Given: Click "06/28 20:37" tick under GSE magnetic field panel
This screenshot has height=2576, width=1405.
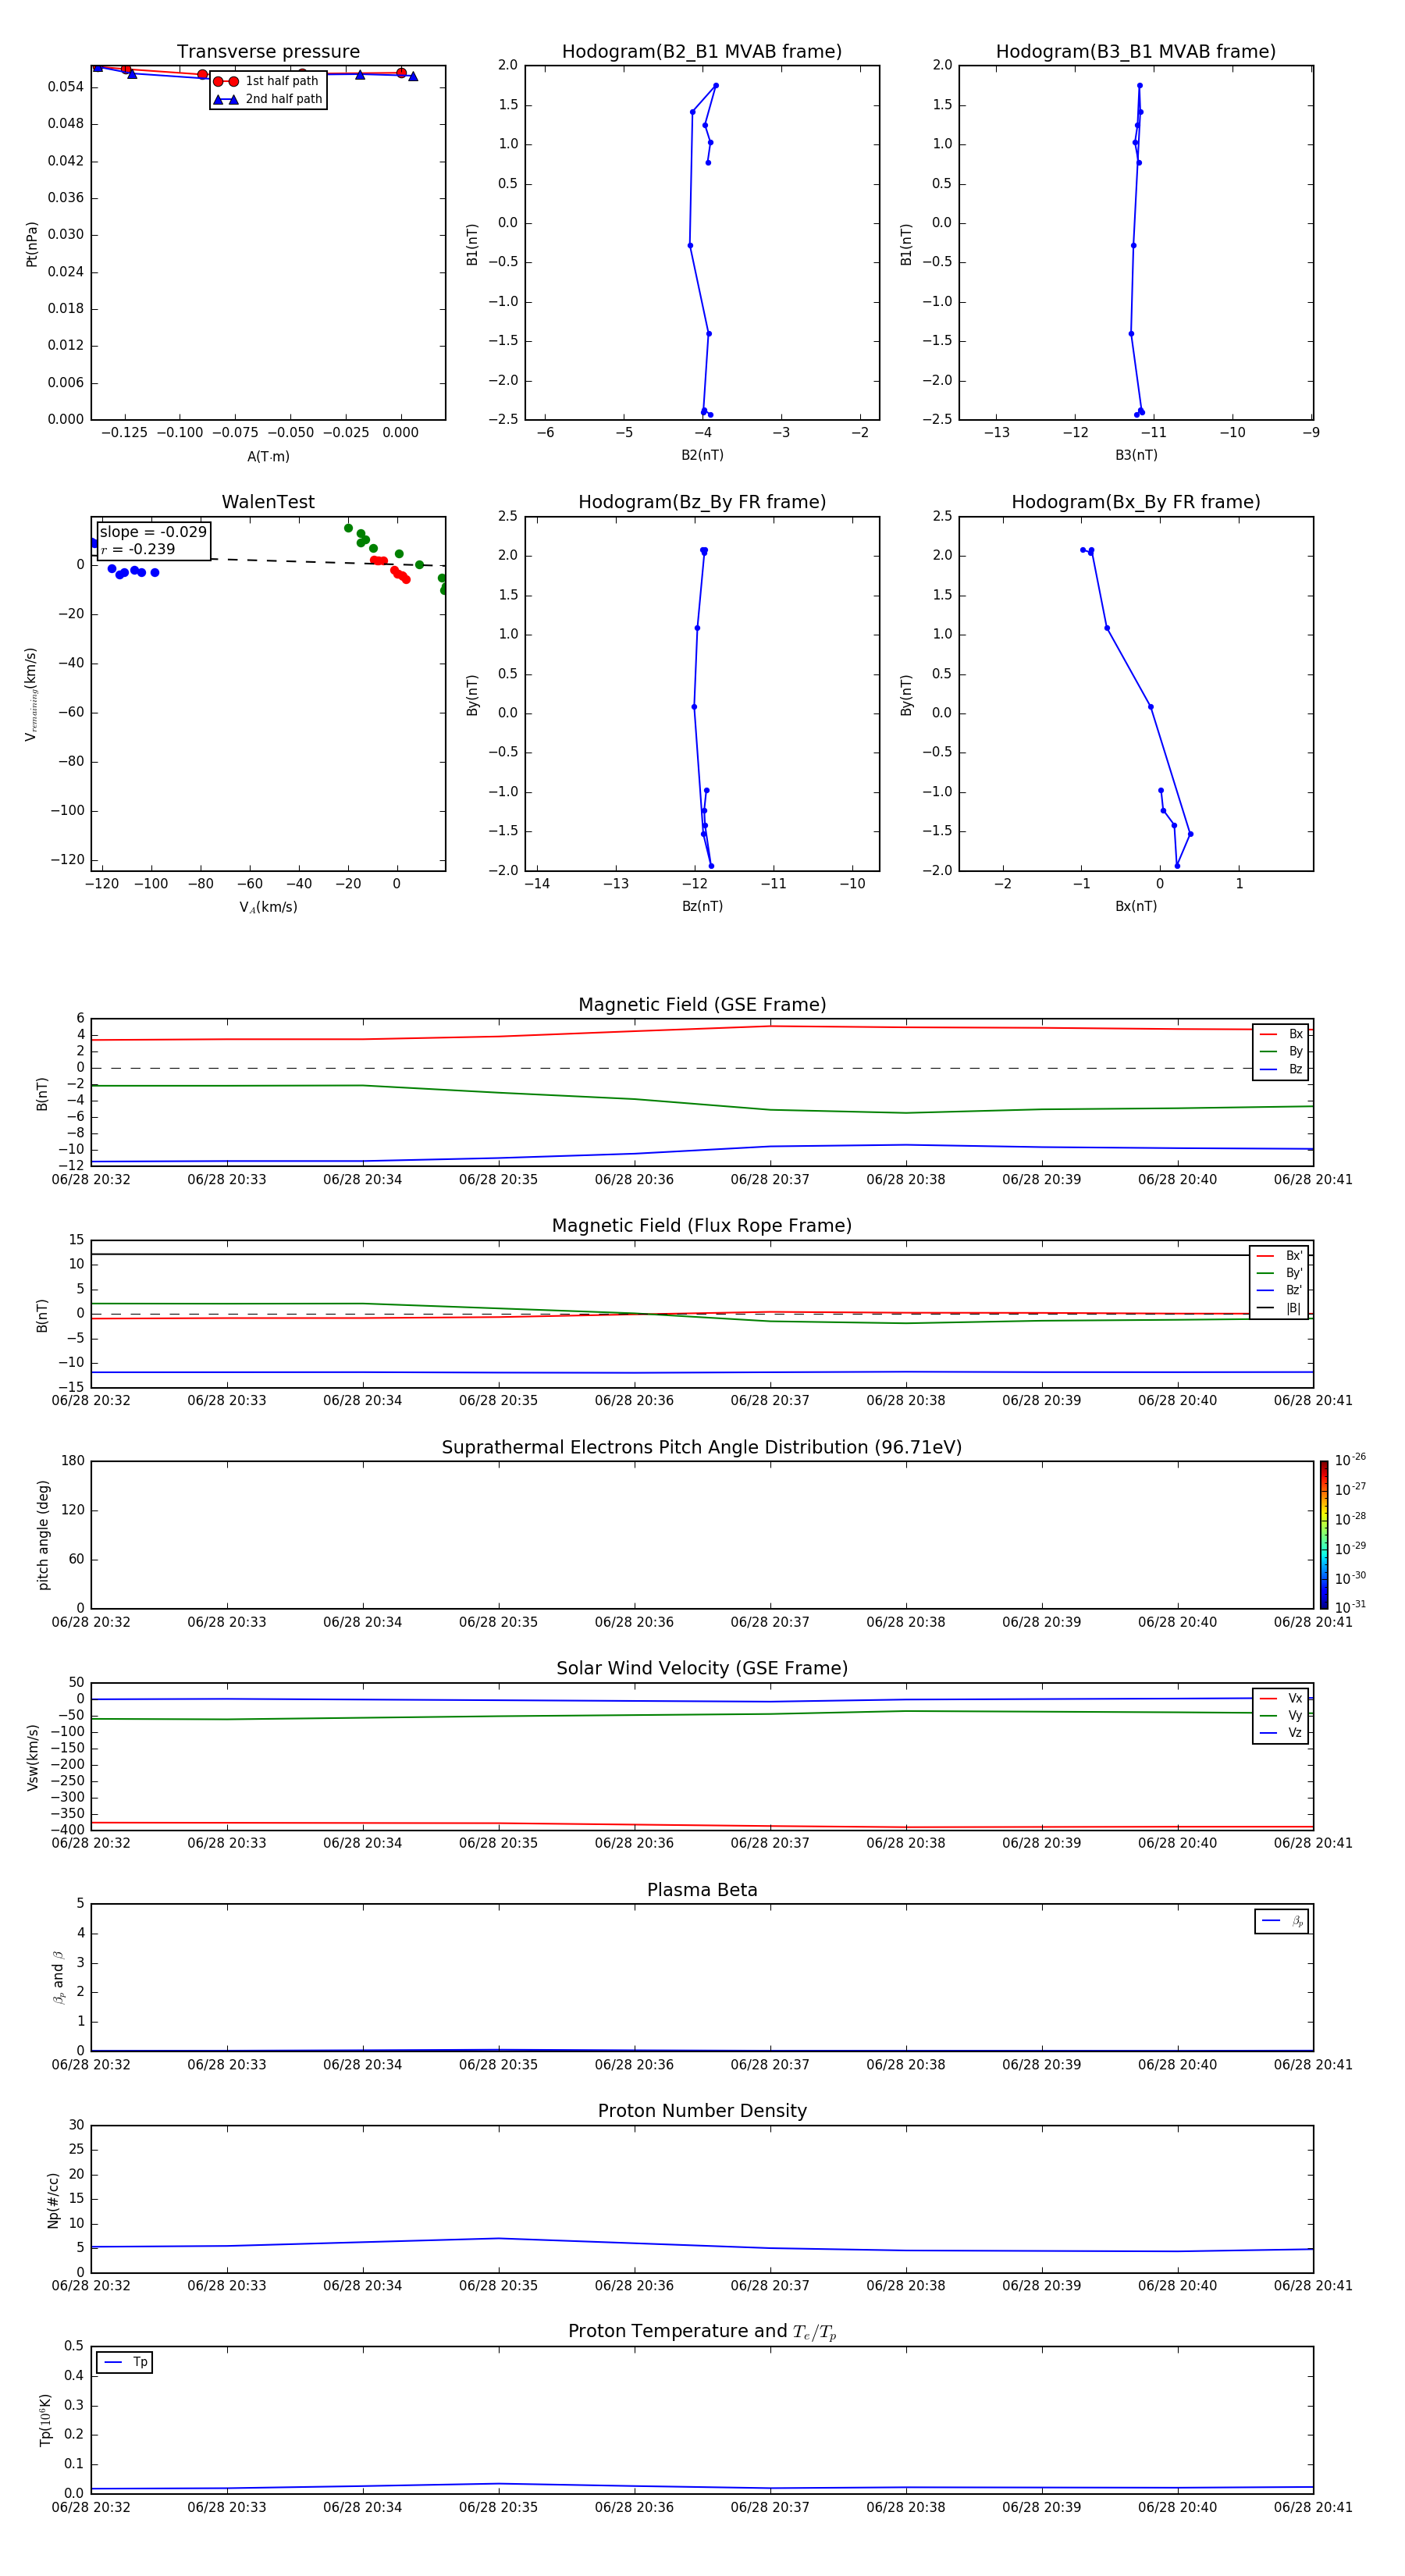Looking at the screenshot, I should 770,1180.
